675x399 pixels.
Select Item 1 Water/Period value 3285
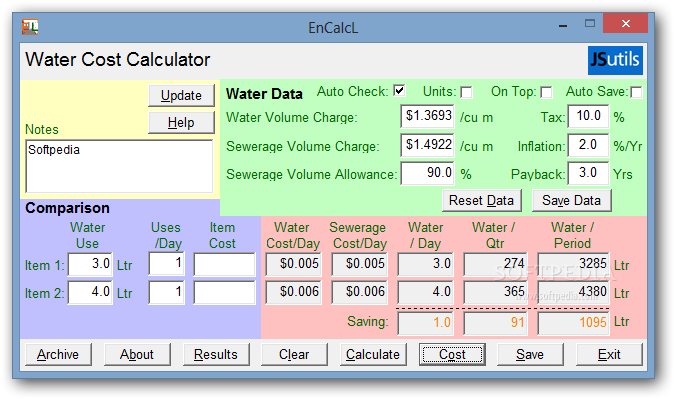tap(573, 264)
